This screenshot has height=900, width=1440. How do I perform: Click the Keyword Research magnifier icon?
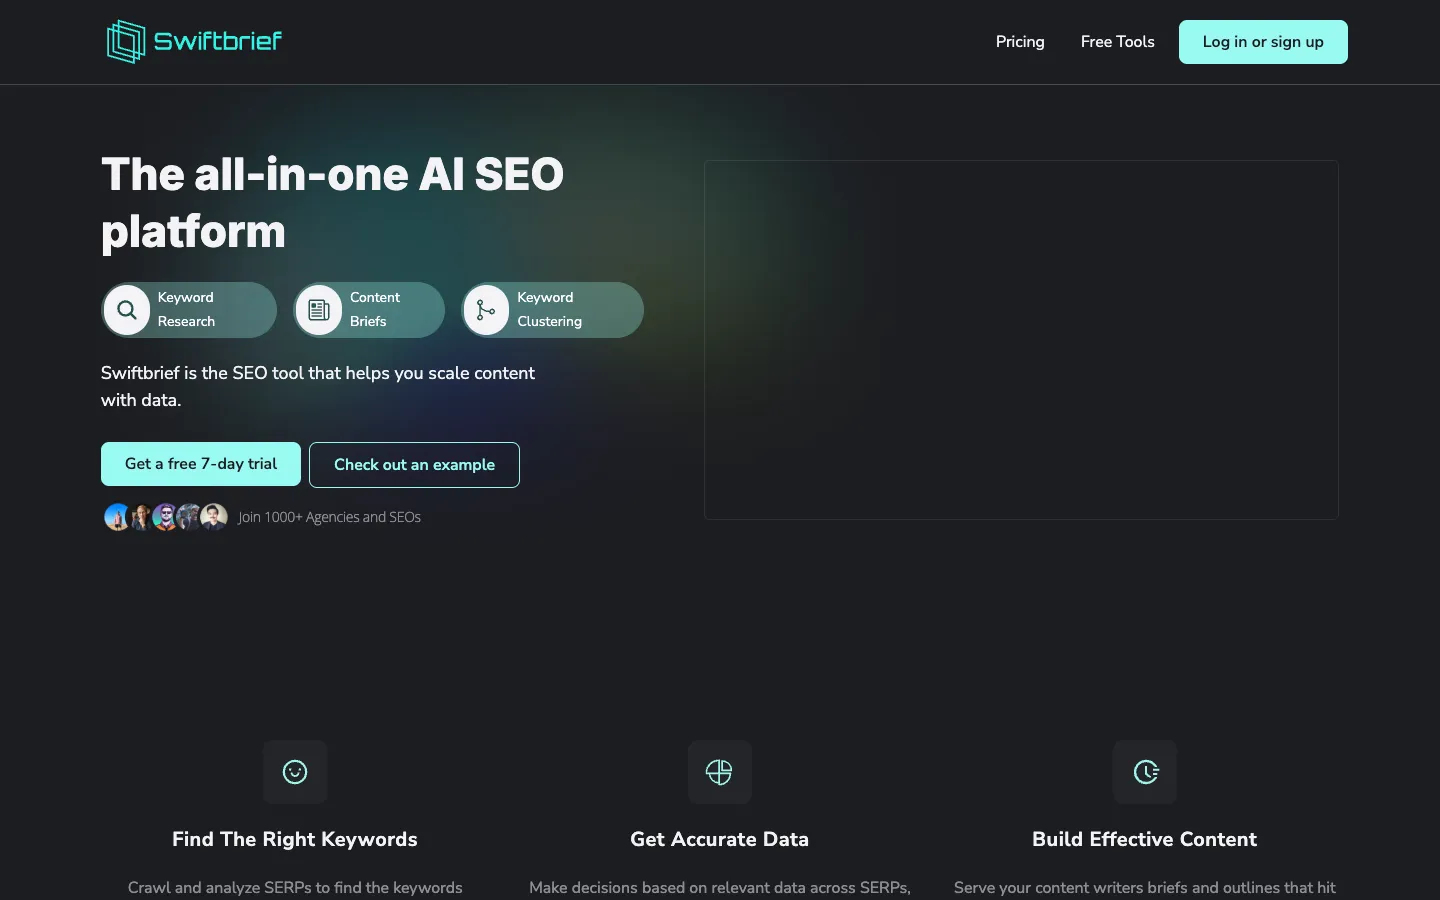point(127,310)
